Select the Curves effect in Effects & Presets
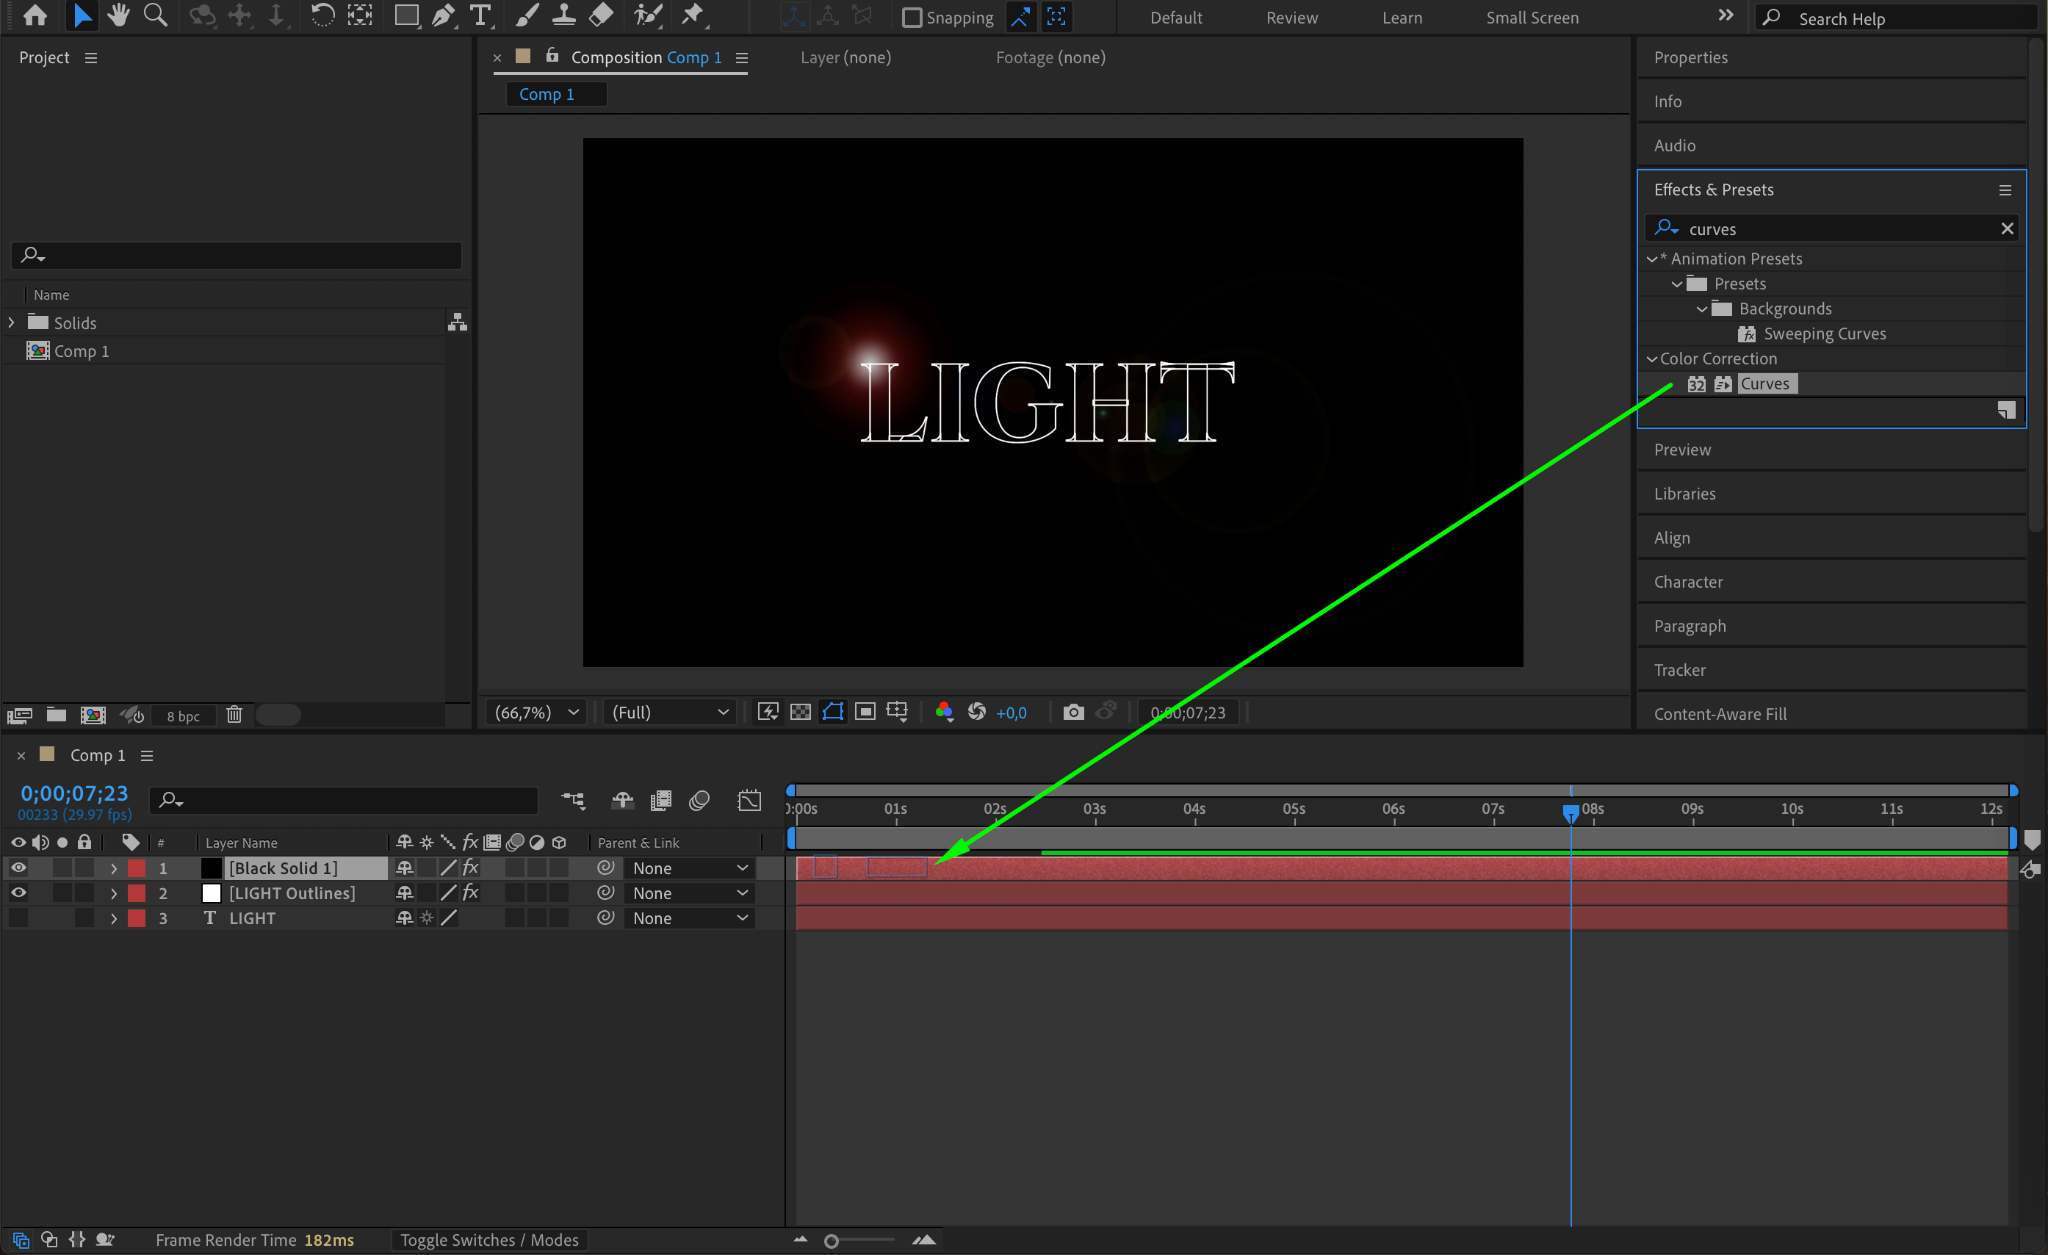The image size is (2048, 1255). click(1764, 384)
